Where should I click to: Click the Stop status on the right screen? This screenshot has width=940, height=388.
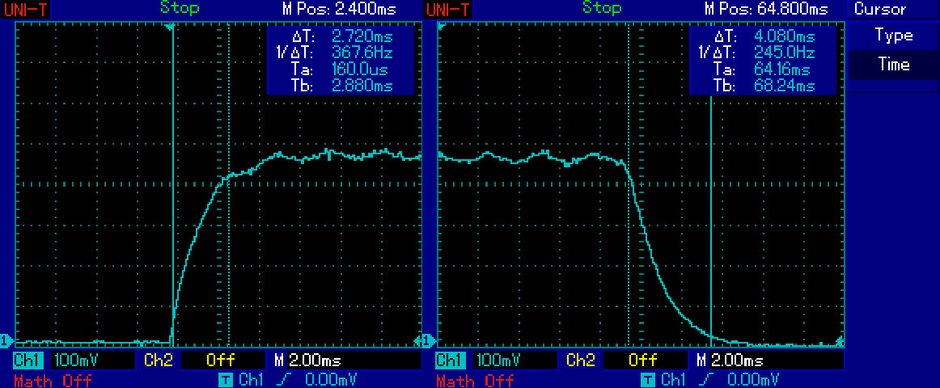pyautogui.click(x=602, y=8)
